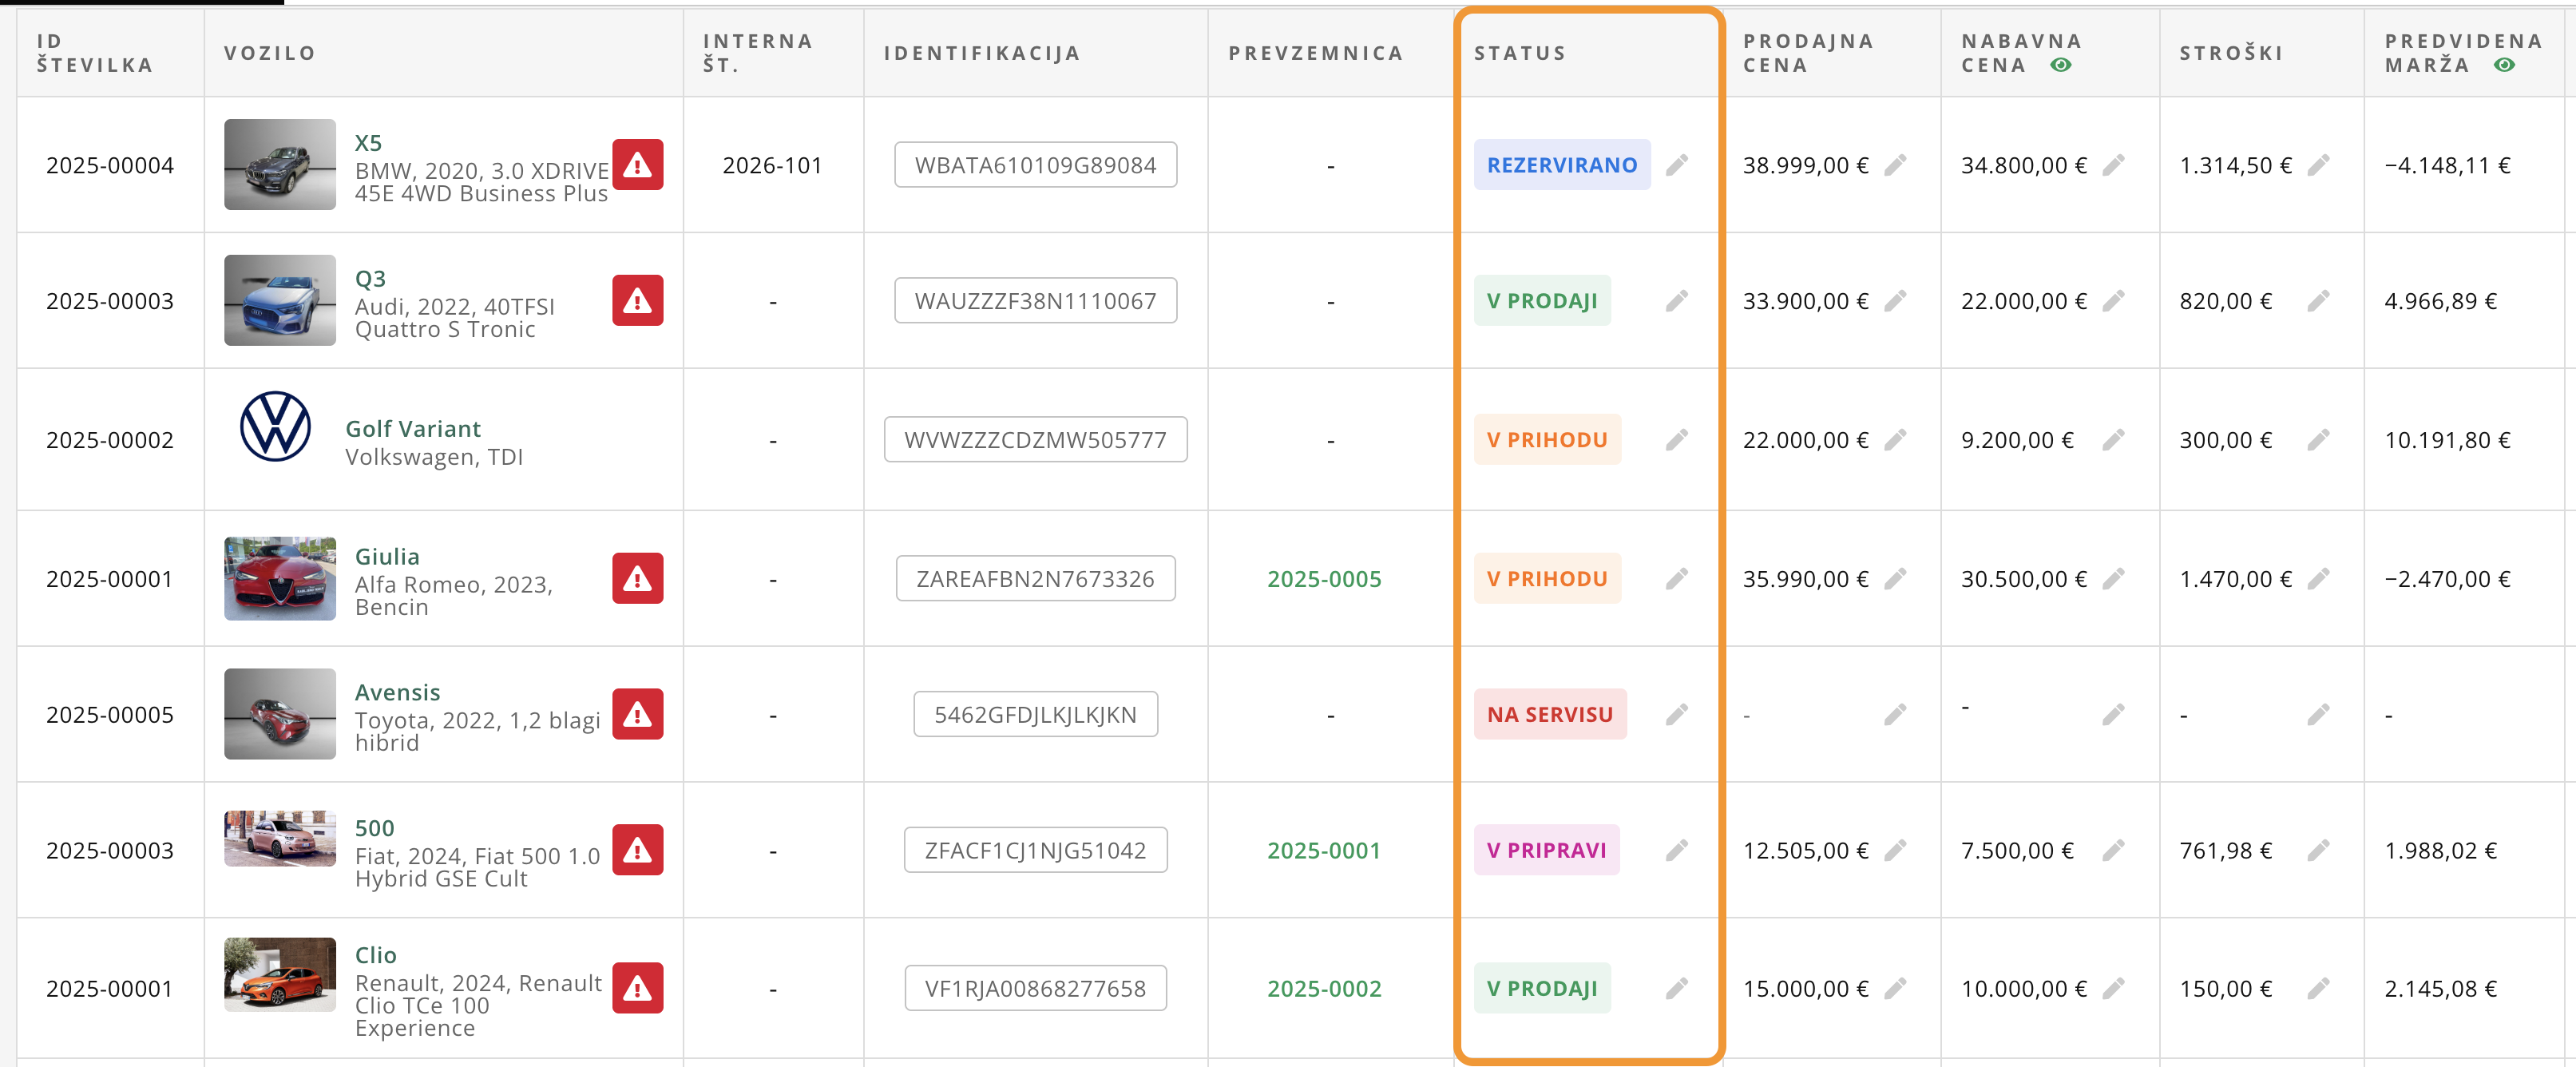2576x1067 pixels.
Task: Click the V PRIPRAVI status badge
Action: (1545, 851)
